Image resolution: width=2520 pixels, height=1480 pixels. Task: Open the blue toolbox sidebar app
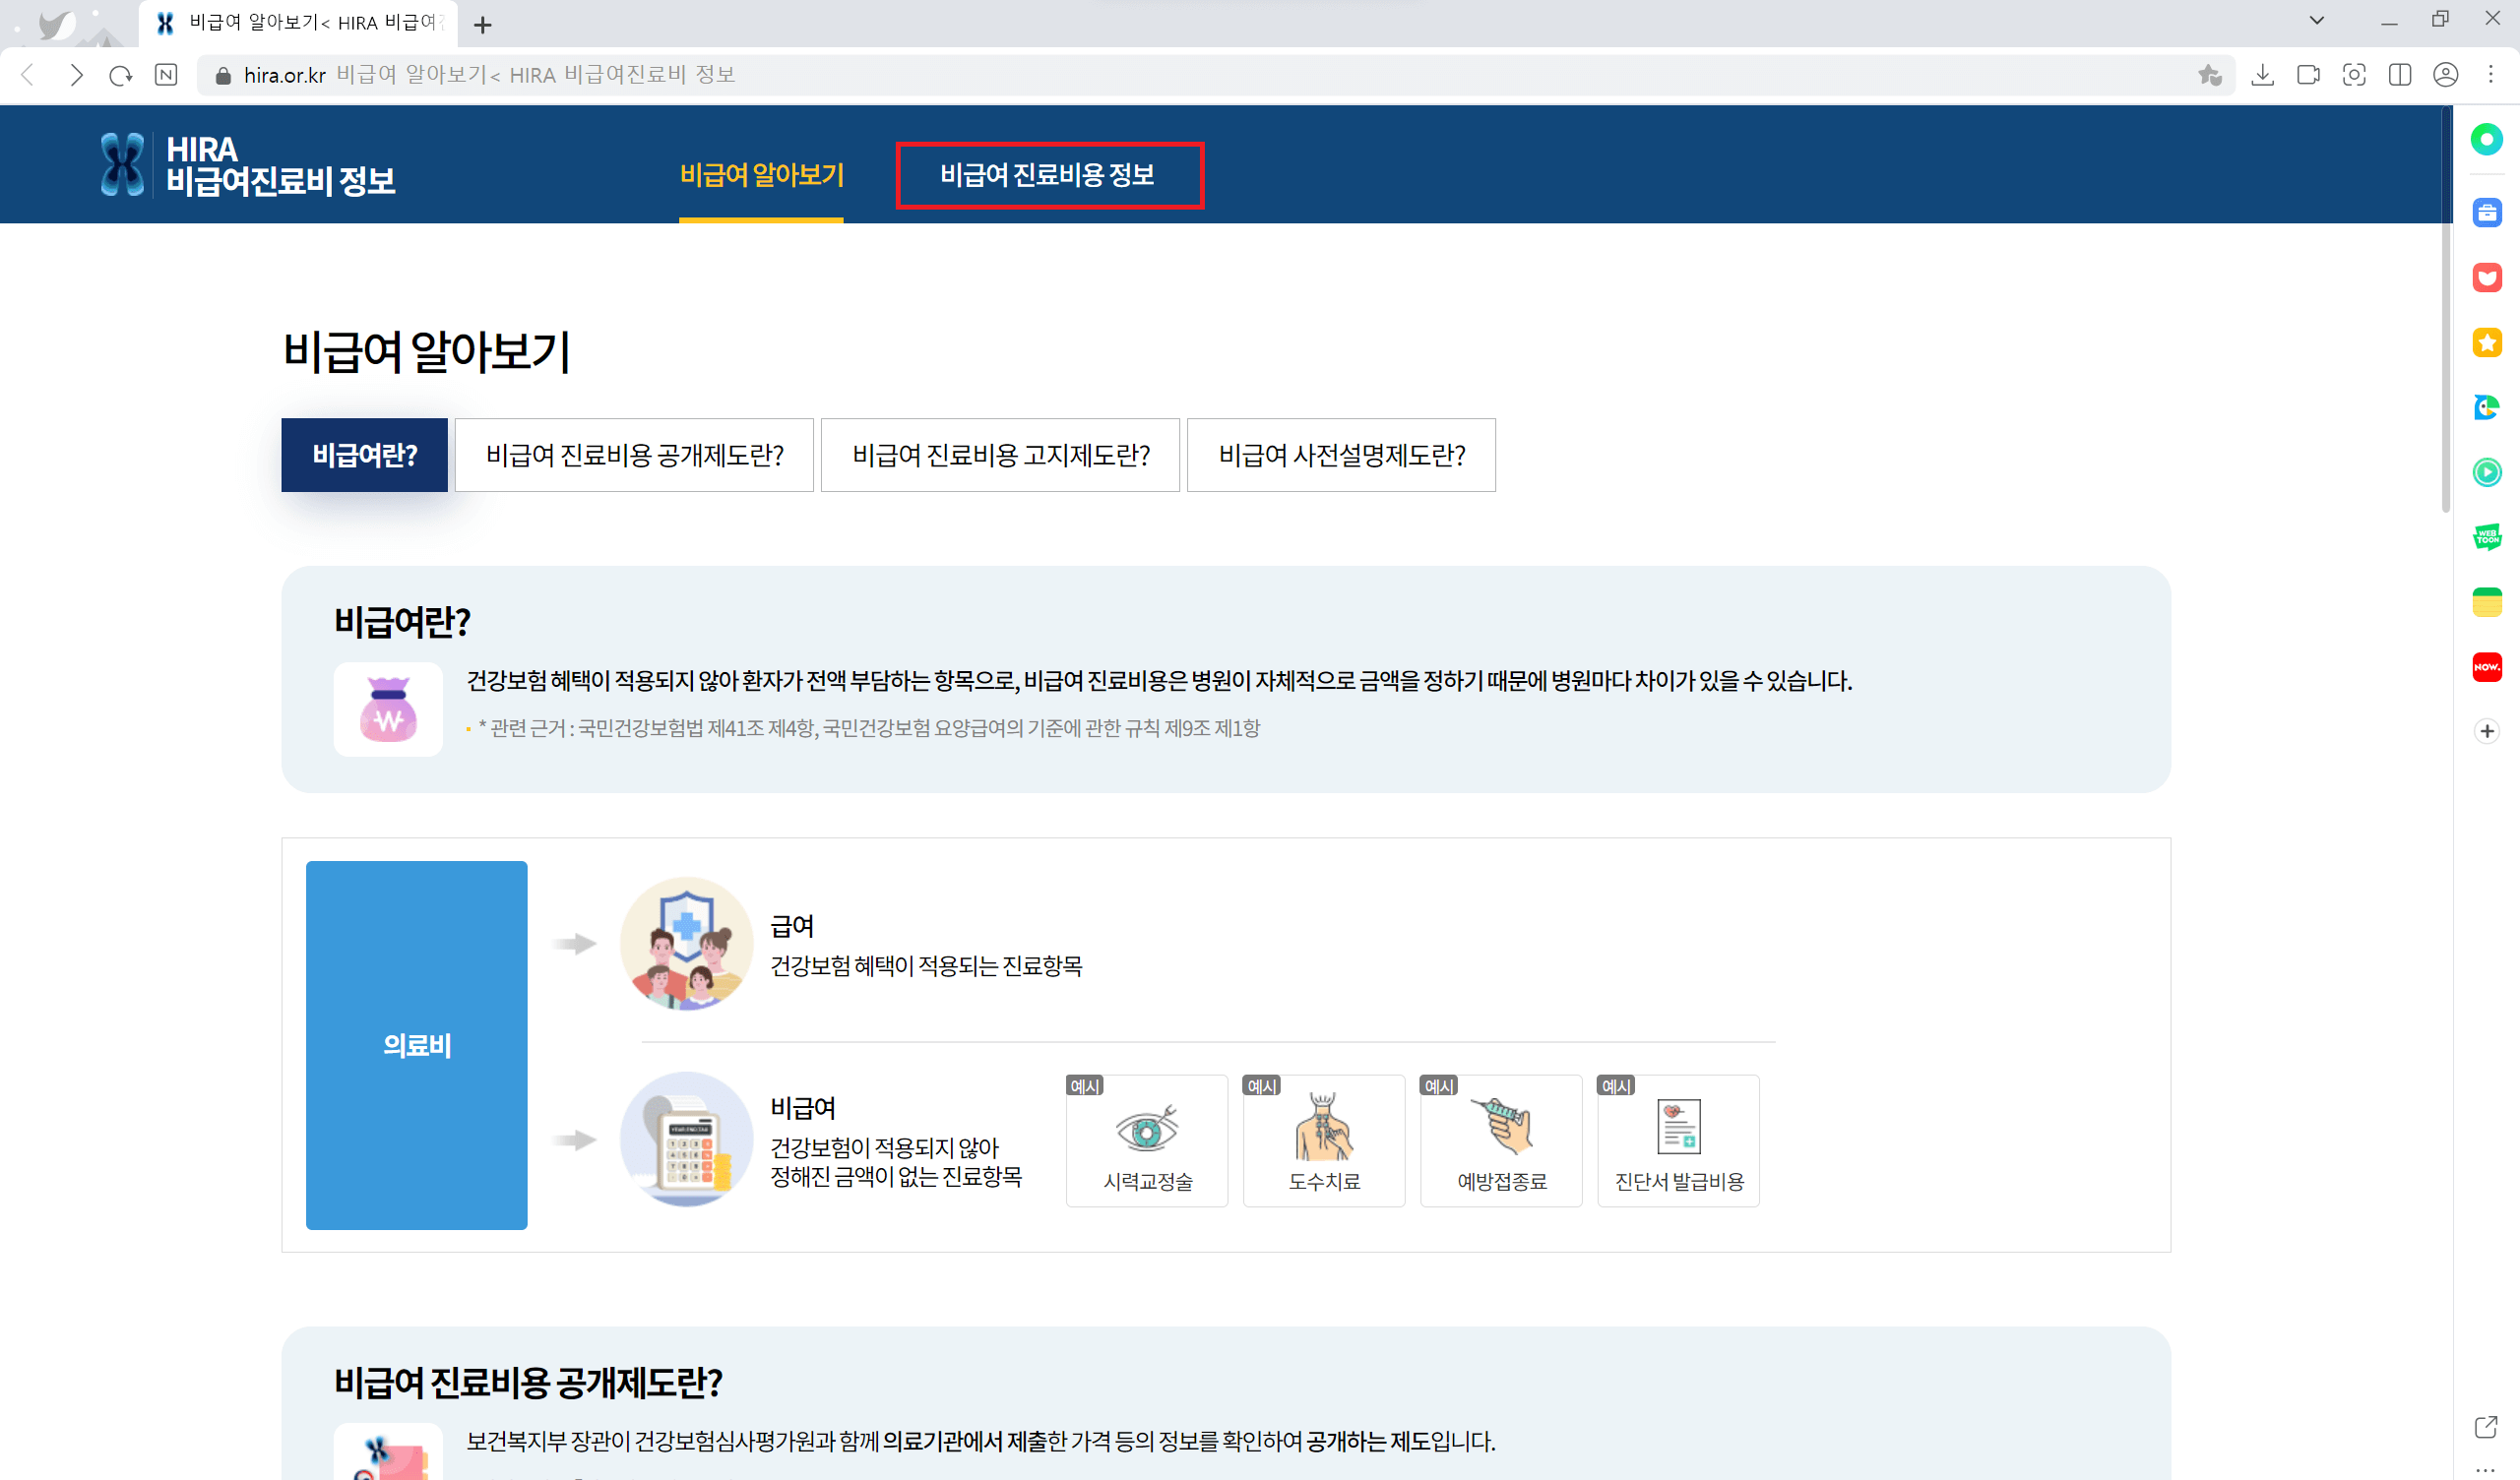(2487, 213)
